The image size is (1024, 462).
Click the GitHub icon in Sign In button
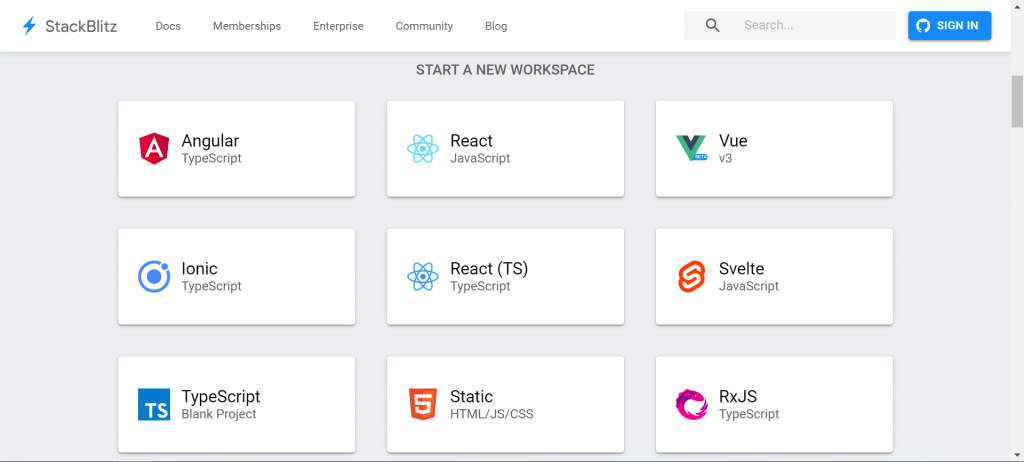pyautogui.click(x=923, y=25)
